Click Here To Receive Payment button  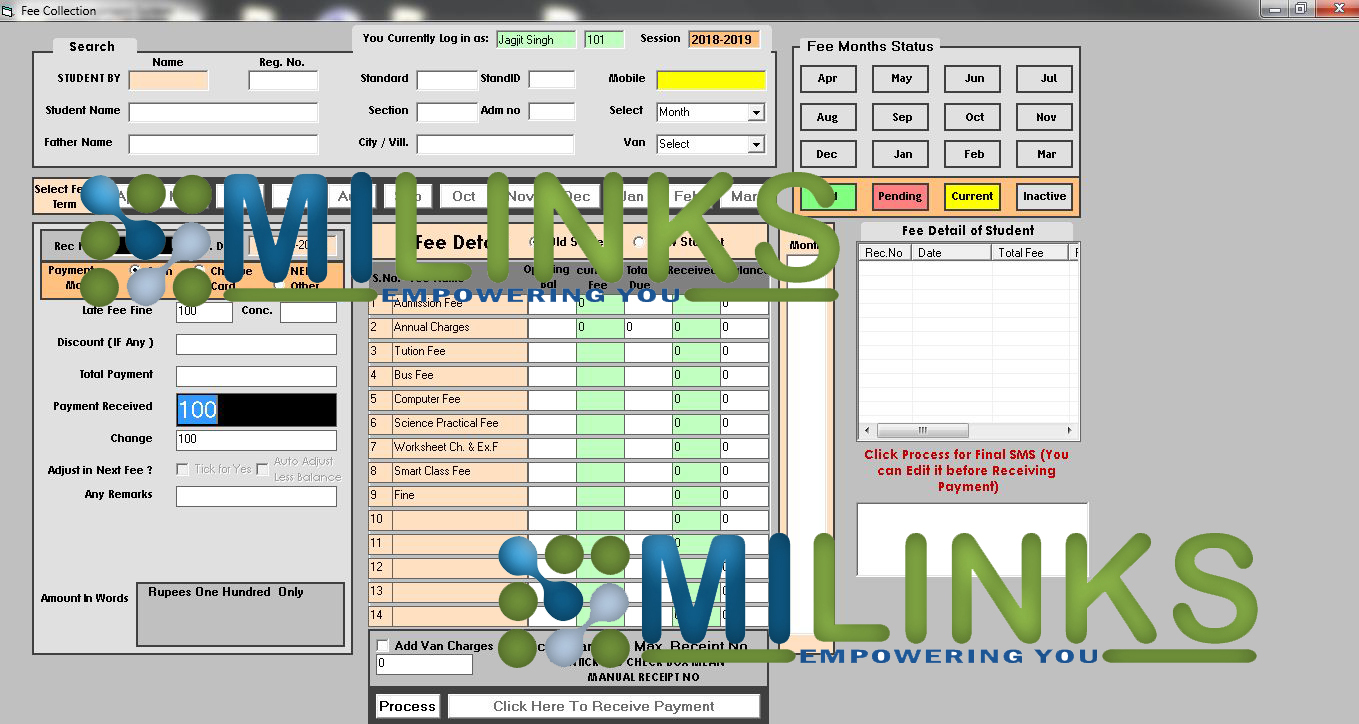[x=603, y=706]
